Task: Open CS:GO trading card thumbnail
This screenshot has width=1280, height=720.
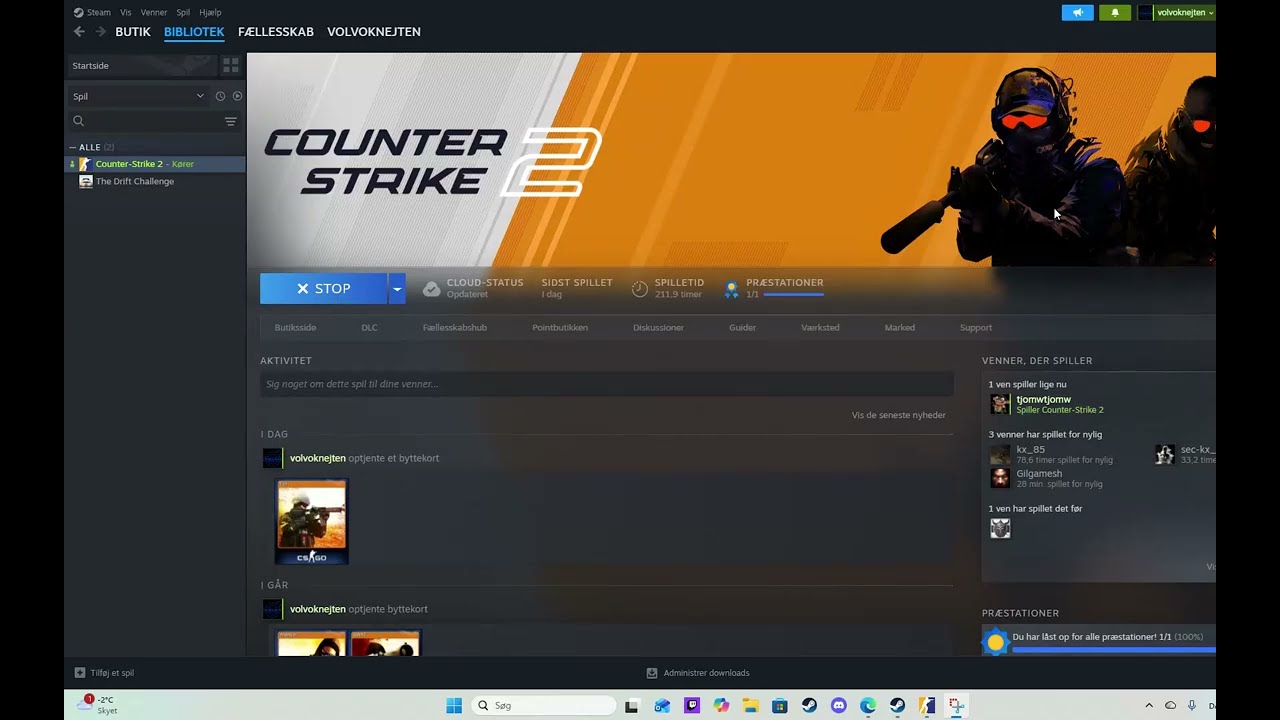Action: pyautogui.click(x=311, y=522)
